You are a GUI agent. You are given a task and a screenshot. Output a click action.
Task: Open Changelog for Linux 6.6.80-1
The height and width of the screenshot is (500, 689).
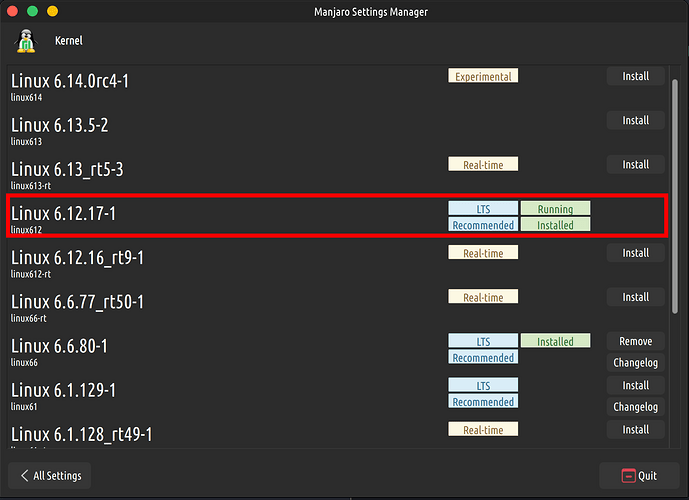click(635, 363)
